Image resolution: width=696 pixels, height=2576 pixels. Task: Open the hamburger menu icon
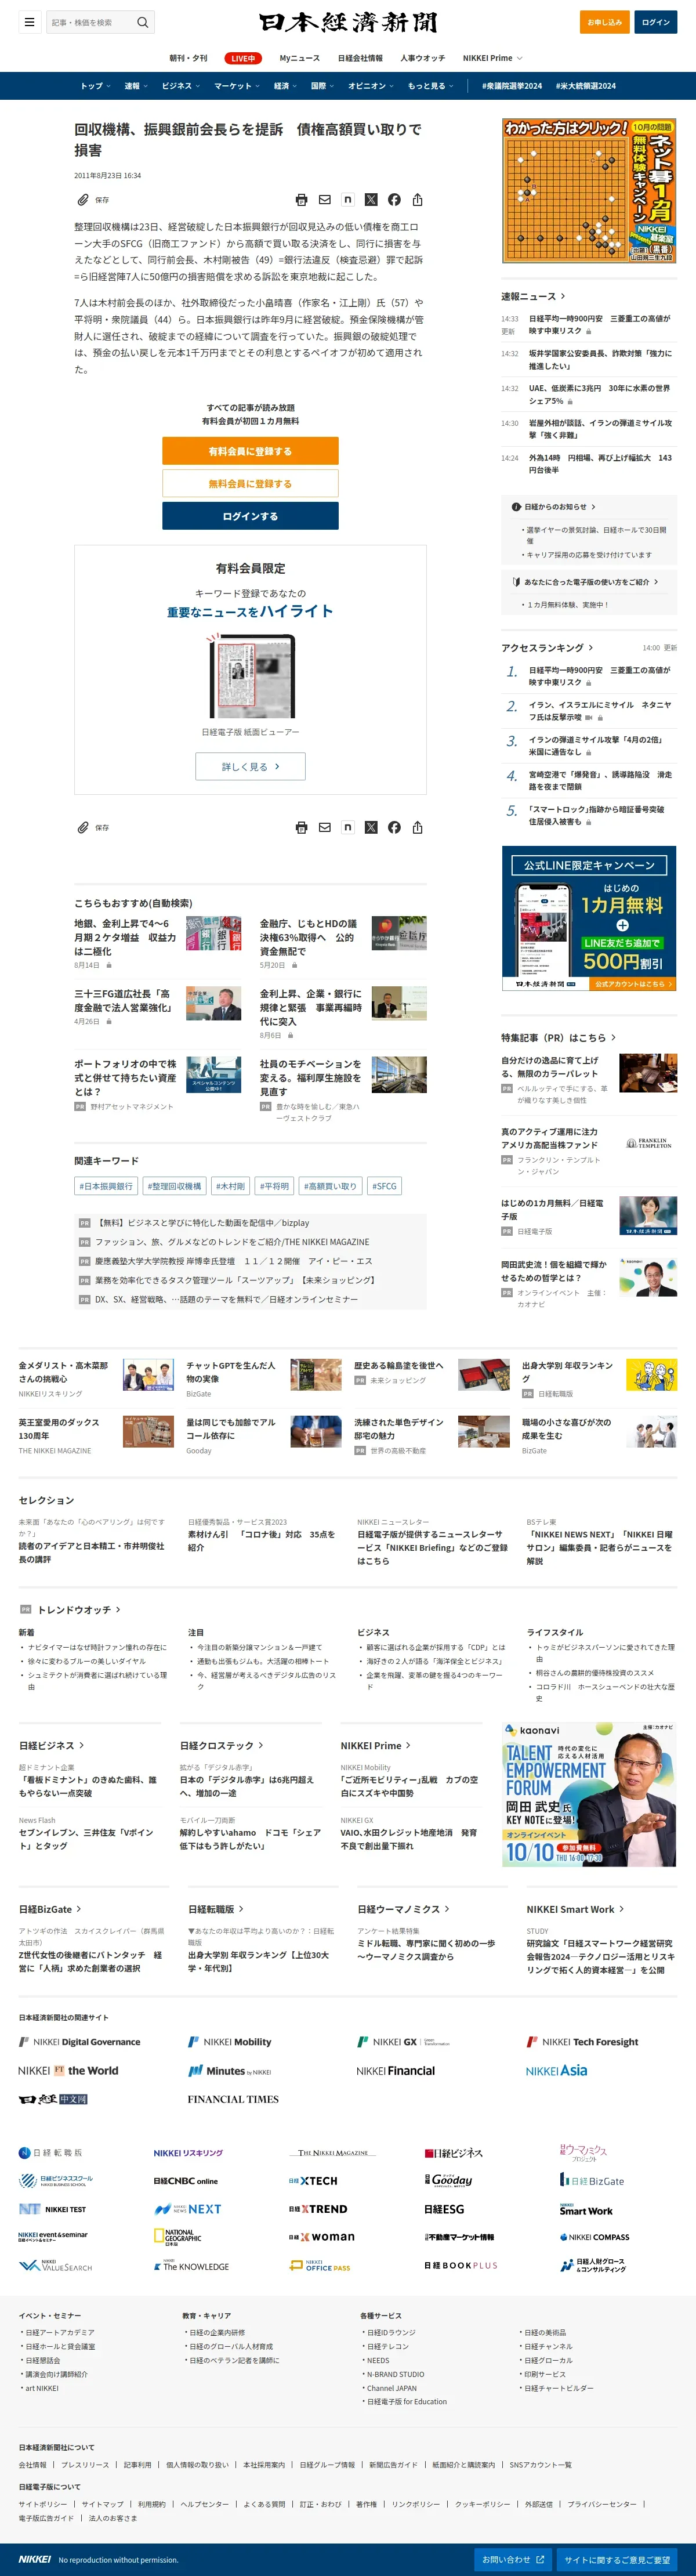[29, 22]
